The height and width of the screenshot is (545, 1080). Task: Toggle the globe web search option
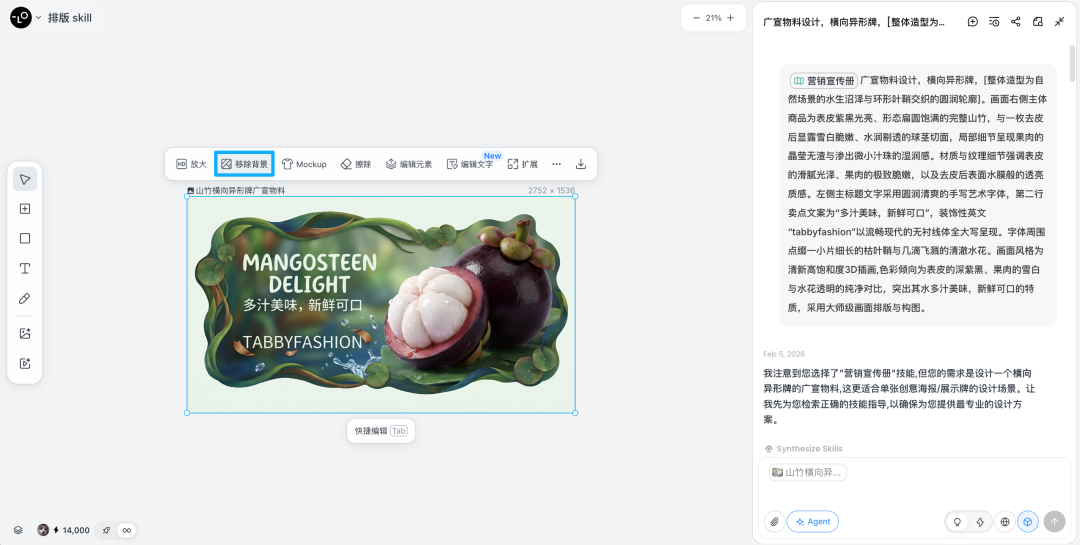click(1005, 522)
